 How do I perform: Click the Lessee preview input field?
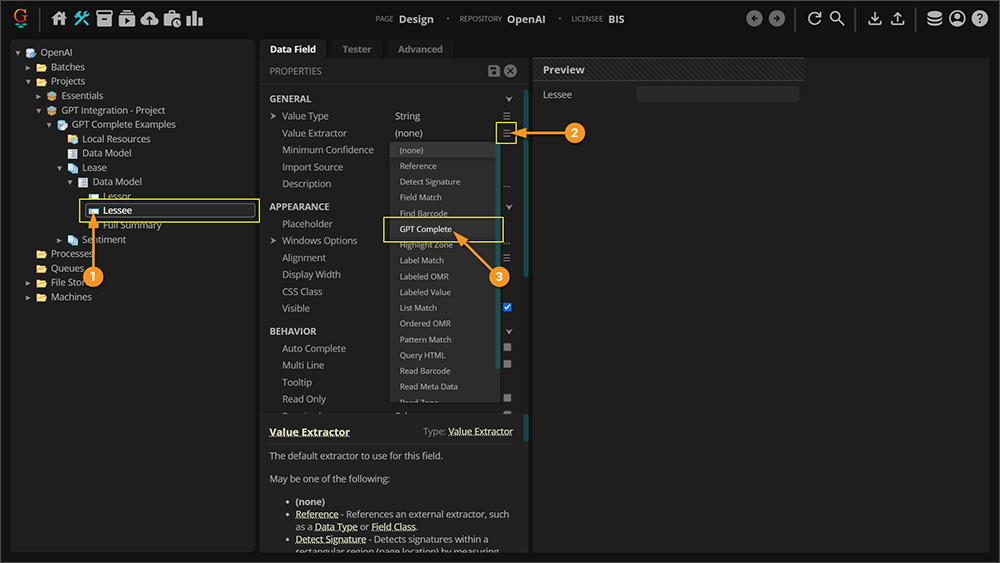coord(717,95)
